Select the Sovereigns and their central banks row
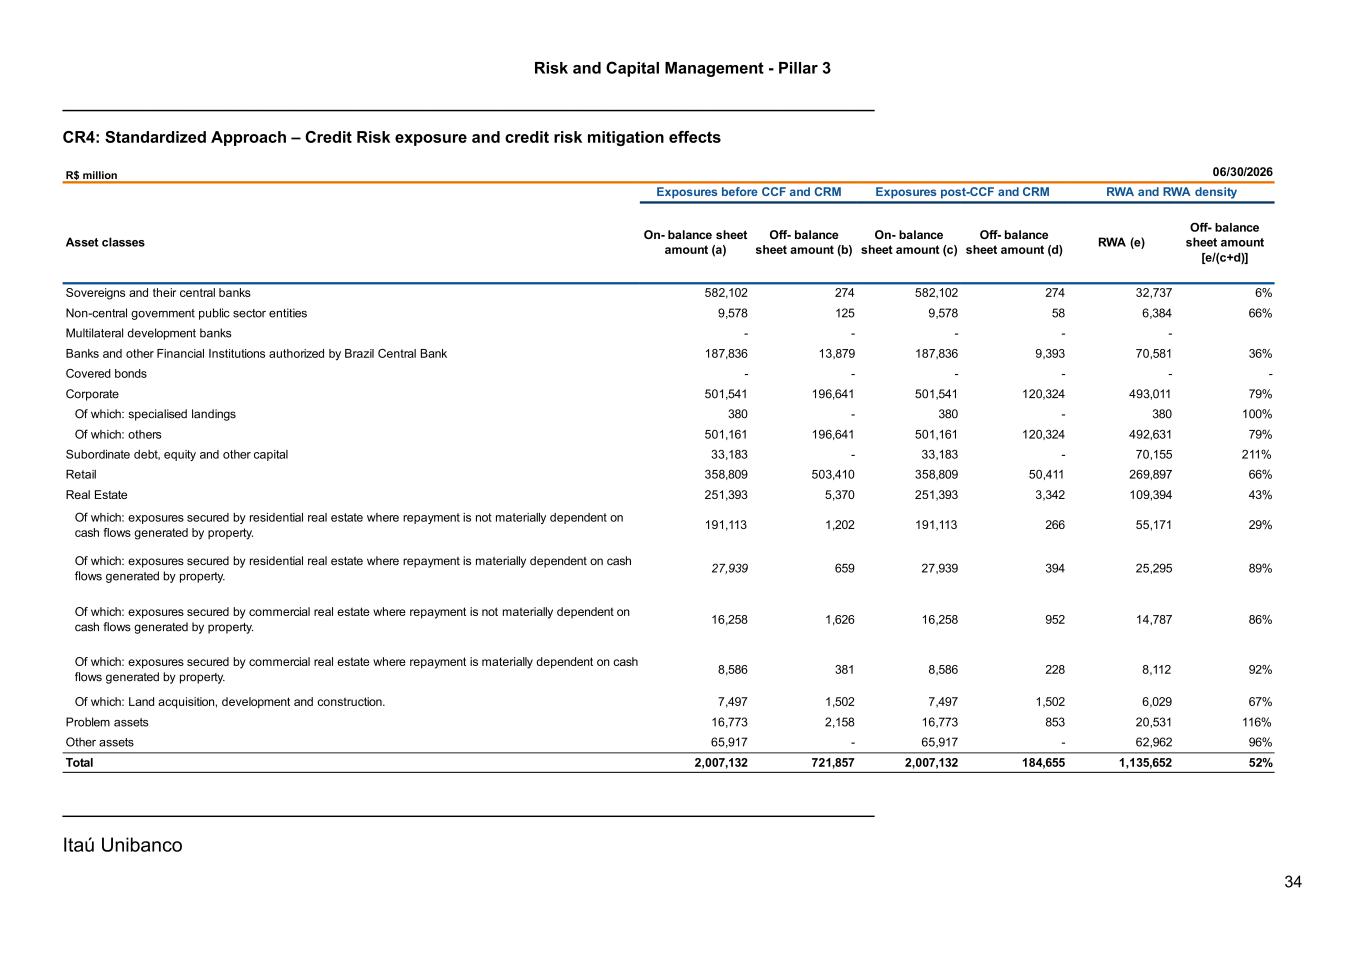1365x965 pixels. [x=668, y=293]
